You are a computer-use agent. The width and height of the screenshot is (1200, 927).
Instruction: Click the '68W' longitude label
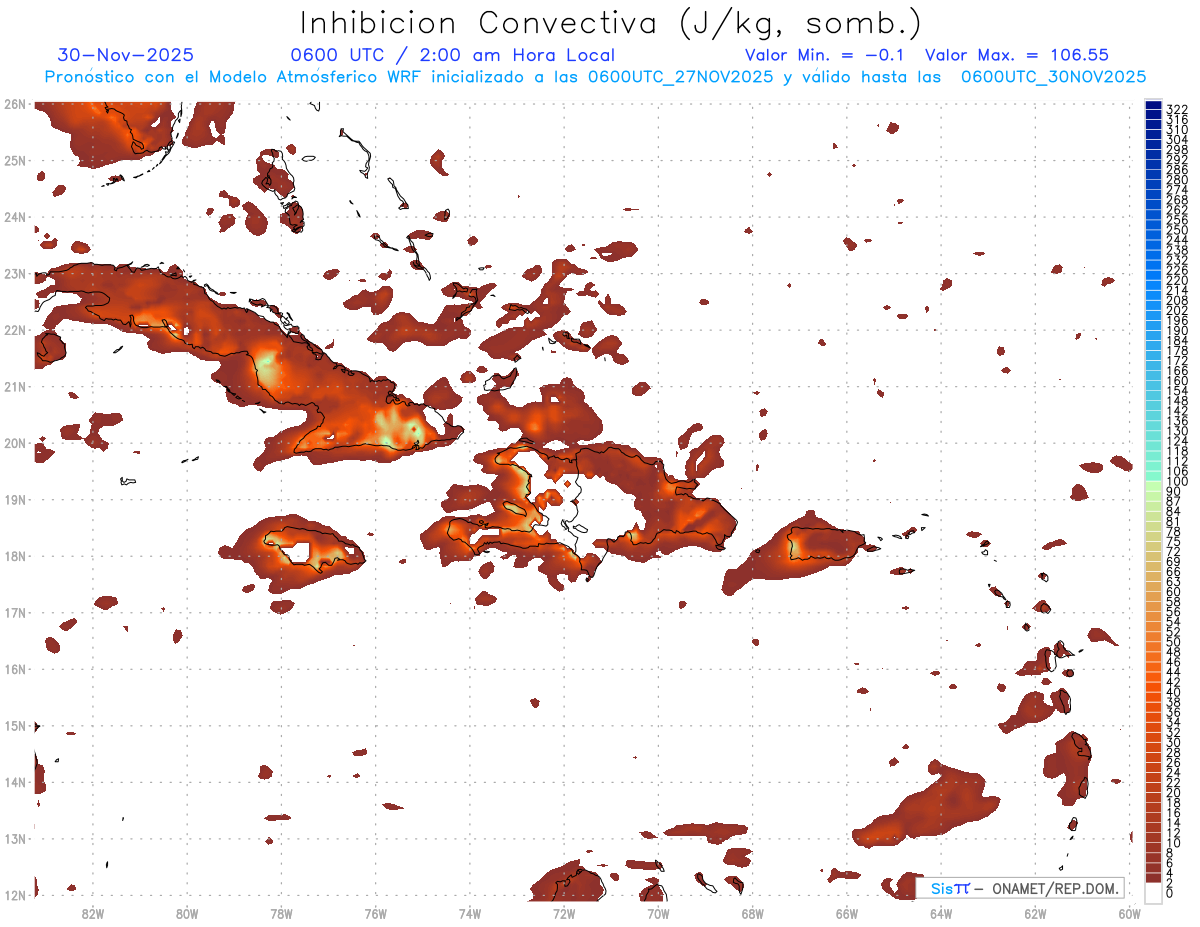point(753,914)
